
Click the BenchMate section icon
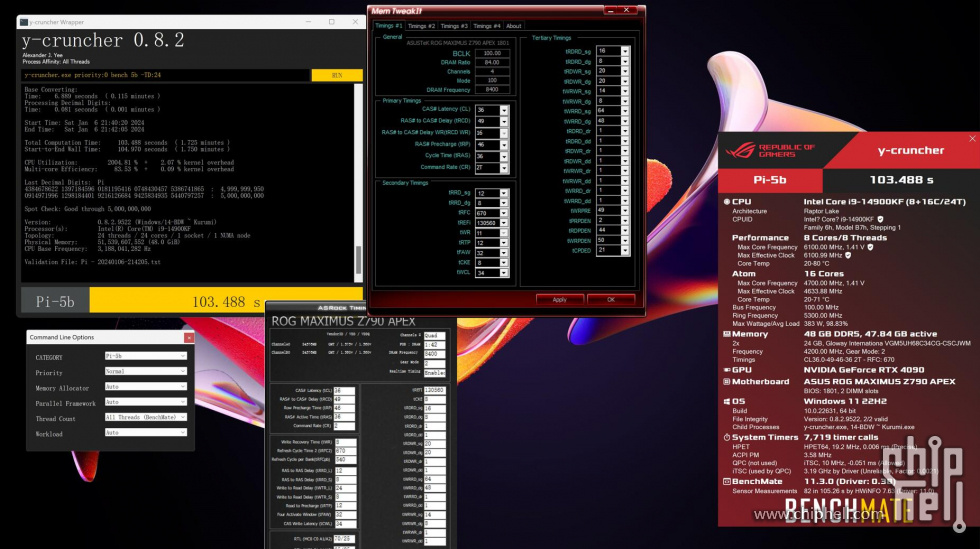click(727, 481)
